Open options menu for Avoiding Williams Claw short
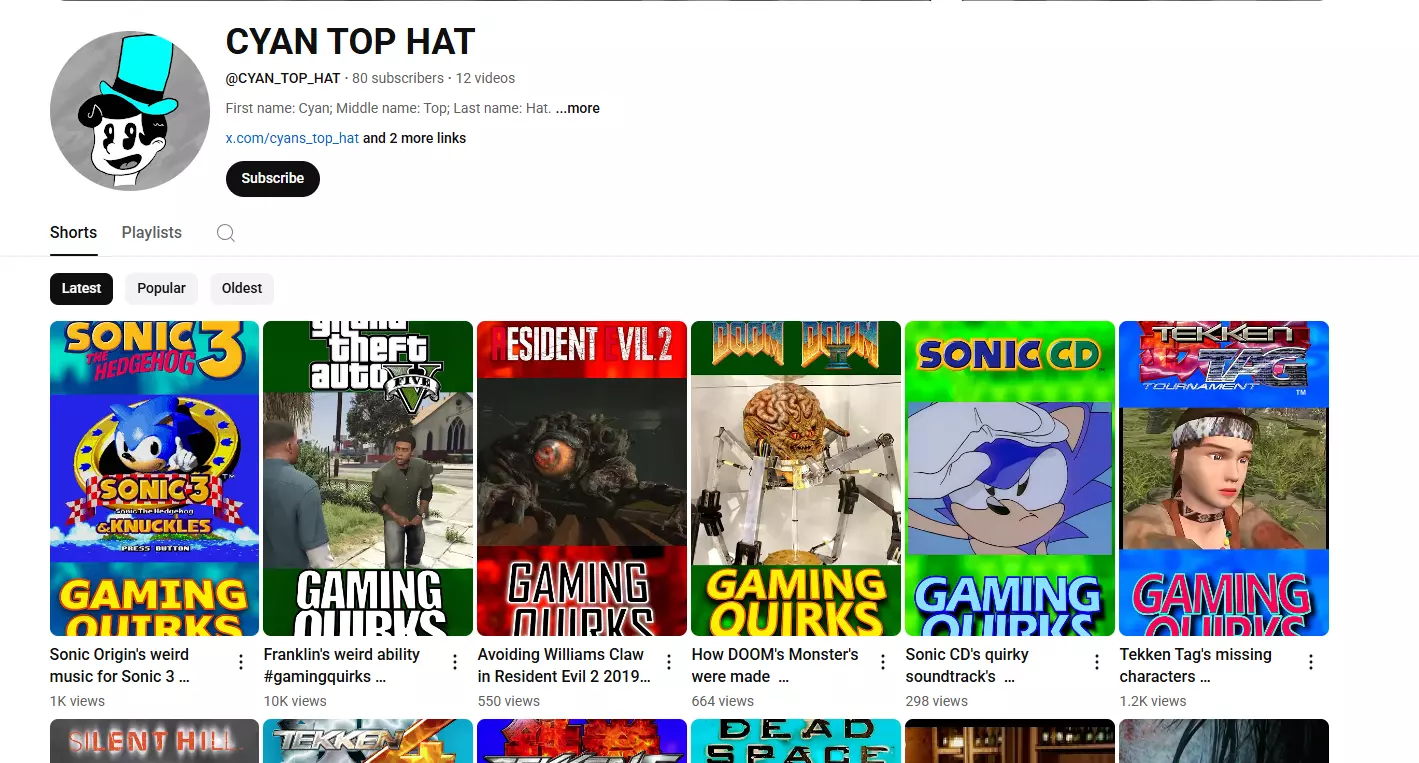 669,662
